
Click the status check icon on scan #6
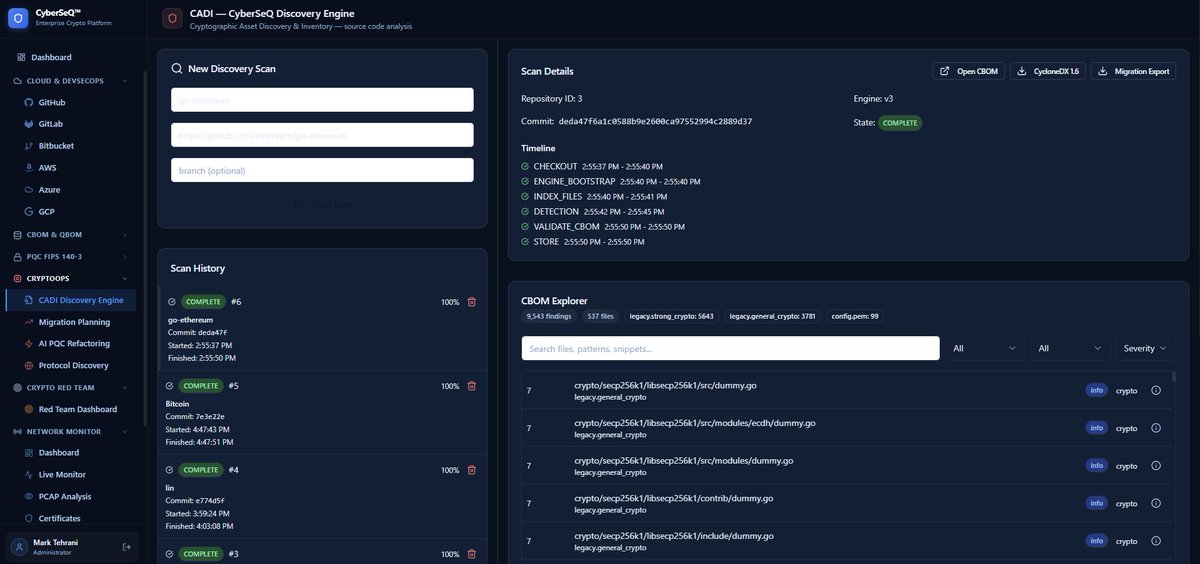tap(172, 302)
